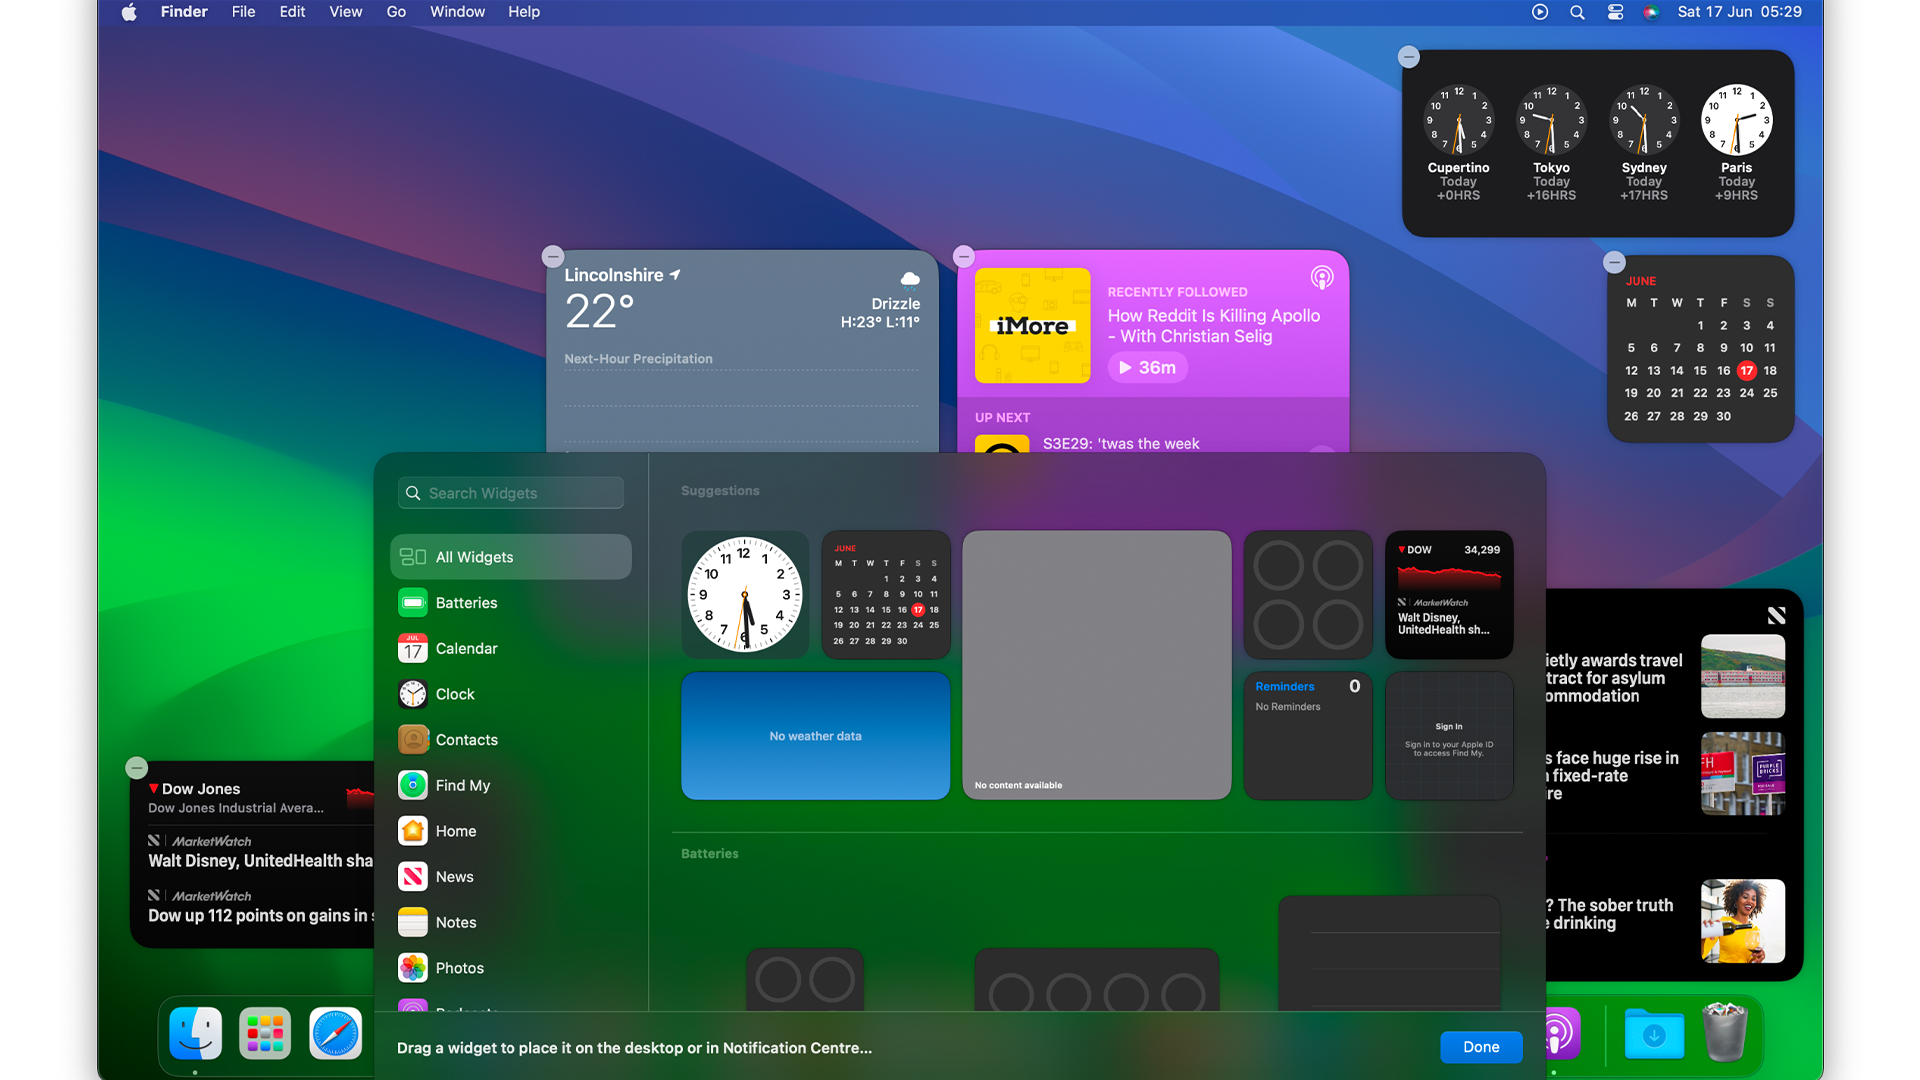Screen dimensions: 1920x1080
Task: Select Find My in widget list
Action: coord(462,785)
